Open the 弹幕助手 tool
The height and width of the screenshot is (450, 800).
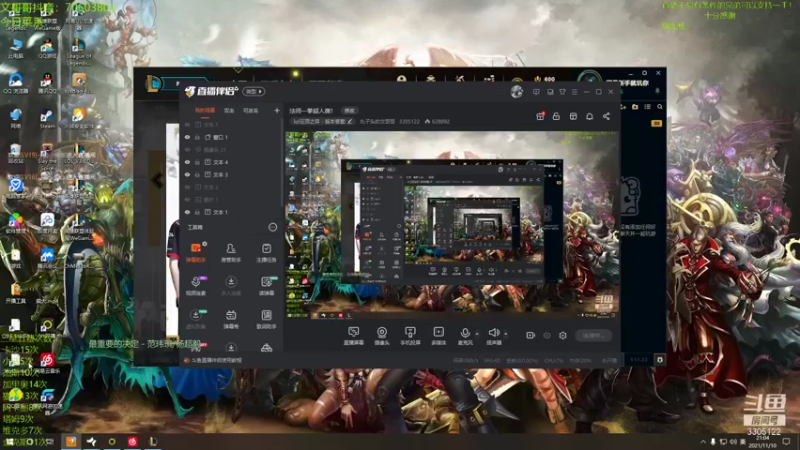pyautogui.click(x=195, y=253)
